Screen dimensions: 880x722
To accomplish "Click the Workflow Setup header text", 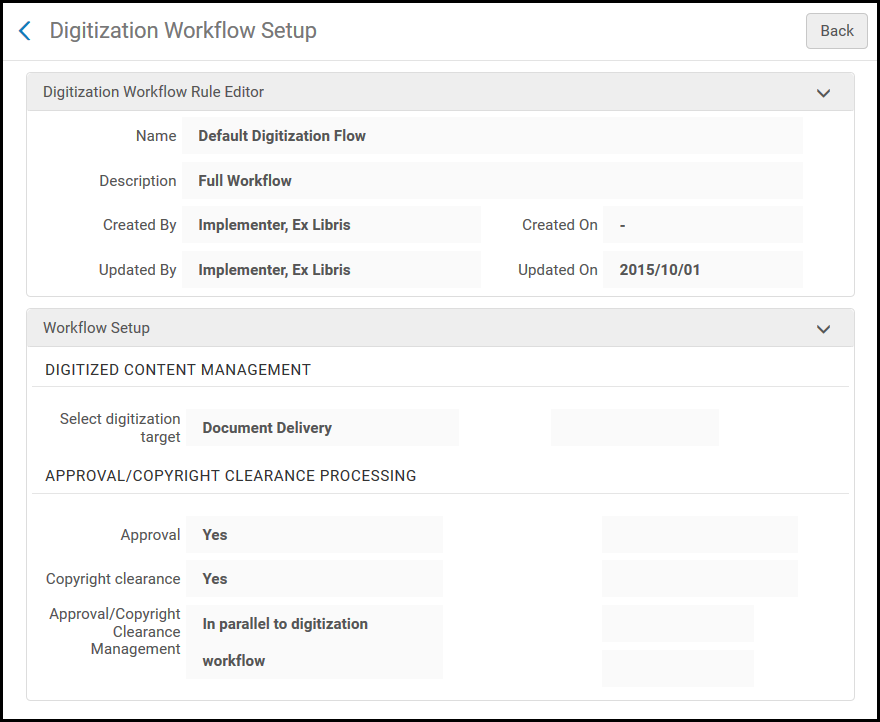I will tap(97, 328).
